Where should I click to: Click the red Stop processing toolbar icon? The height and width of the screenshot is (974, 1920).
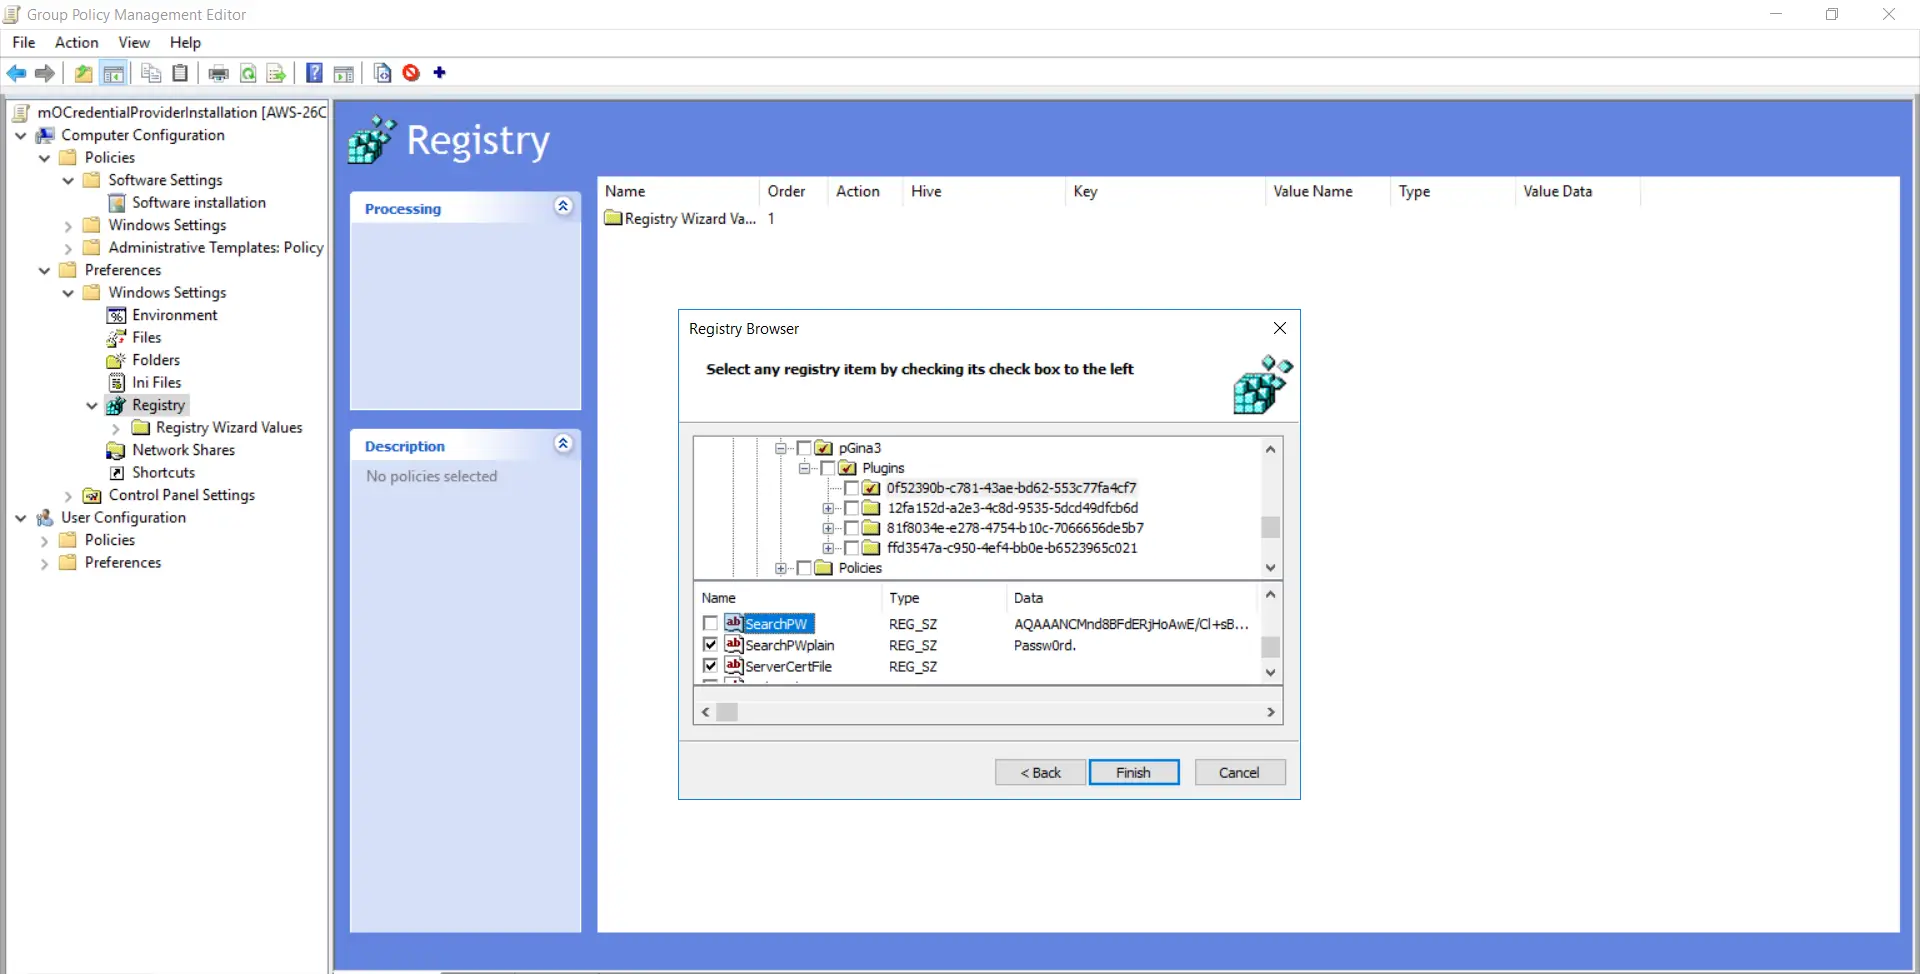[x=411, y=73]
